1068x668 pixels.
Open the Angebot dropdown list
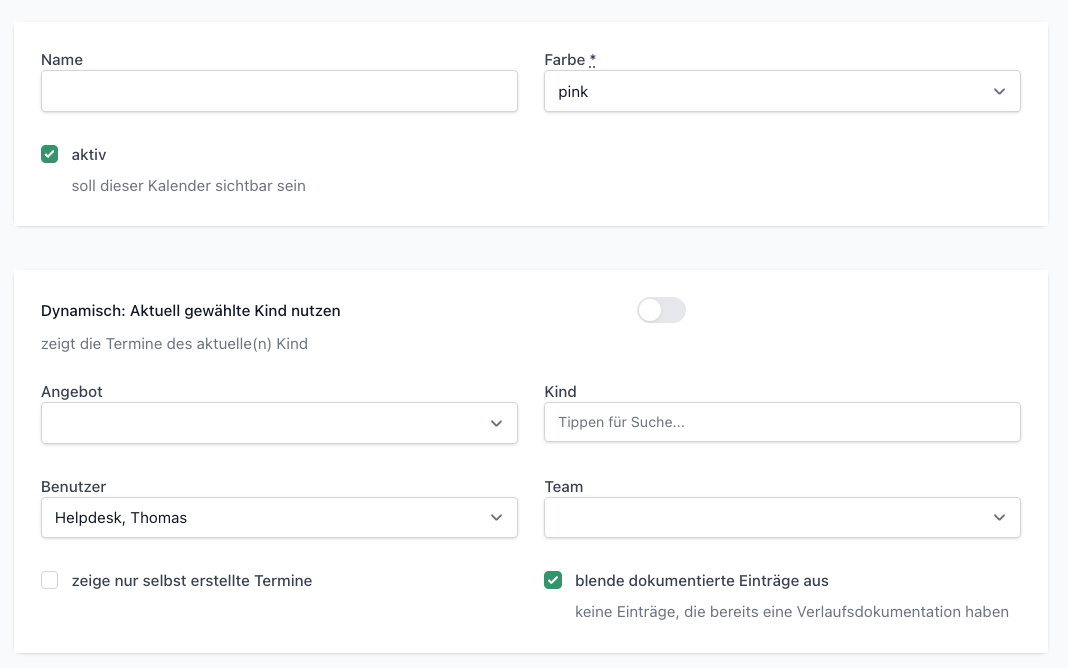point(265,423)
